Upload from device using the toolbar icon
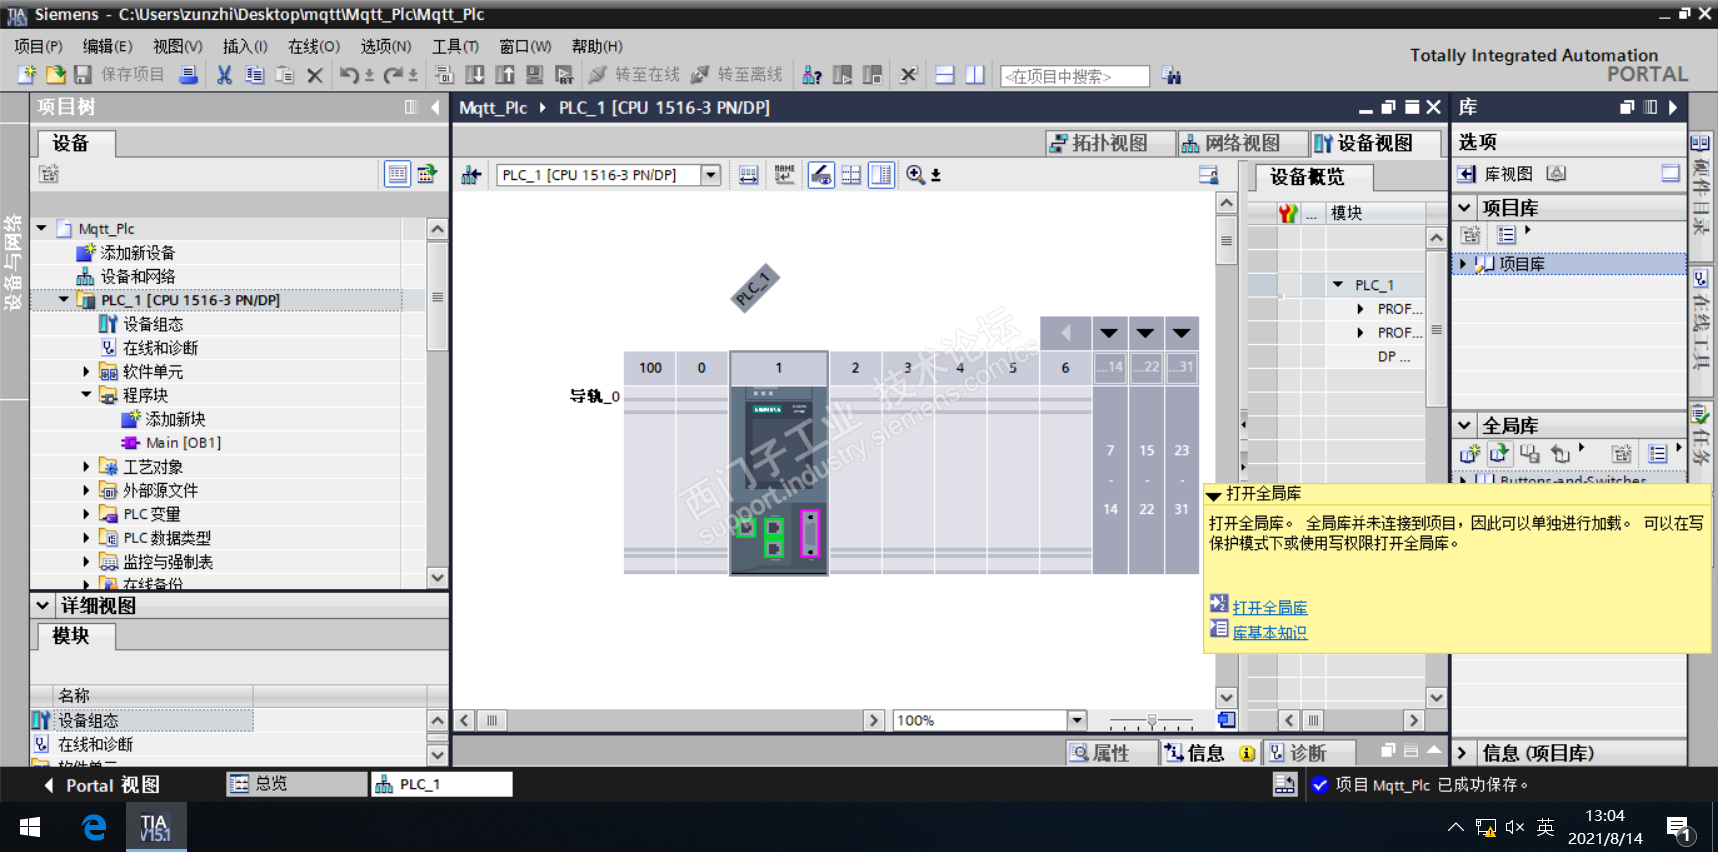This screenshot has width=1718, height=852. (505, 75)
